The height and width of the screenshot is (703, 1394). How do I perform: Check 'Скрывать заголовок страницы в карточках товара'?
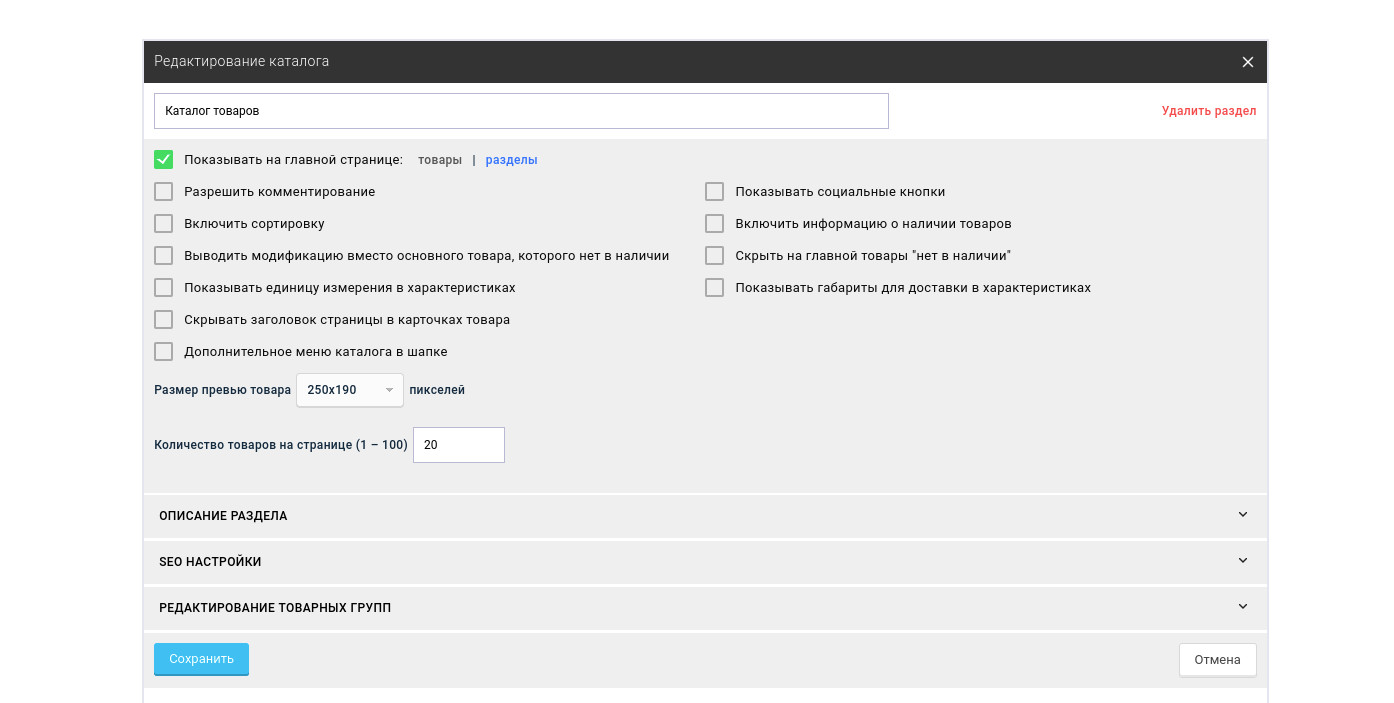click(164, 320)
